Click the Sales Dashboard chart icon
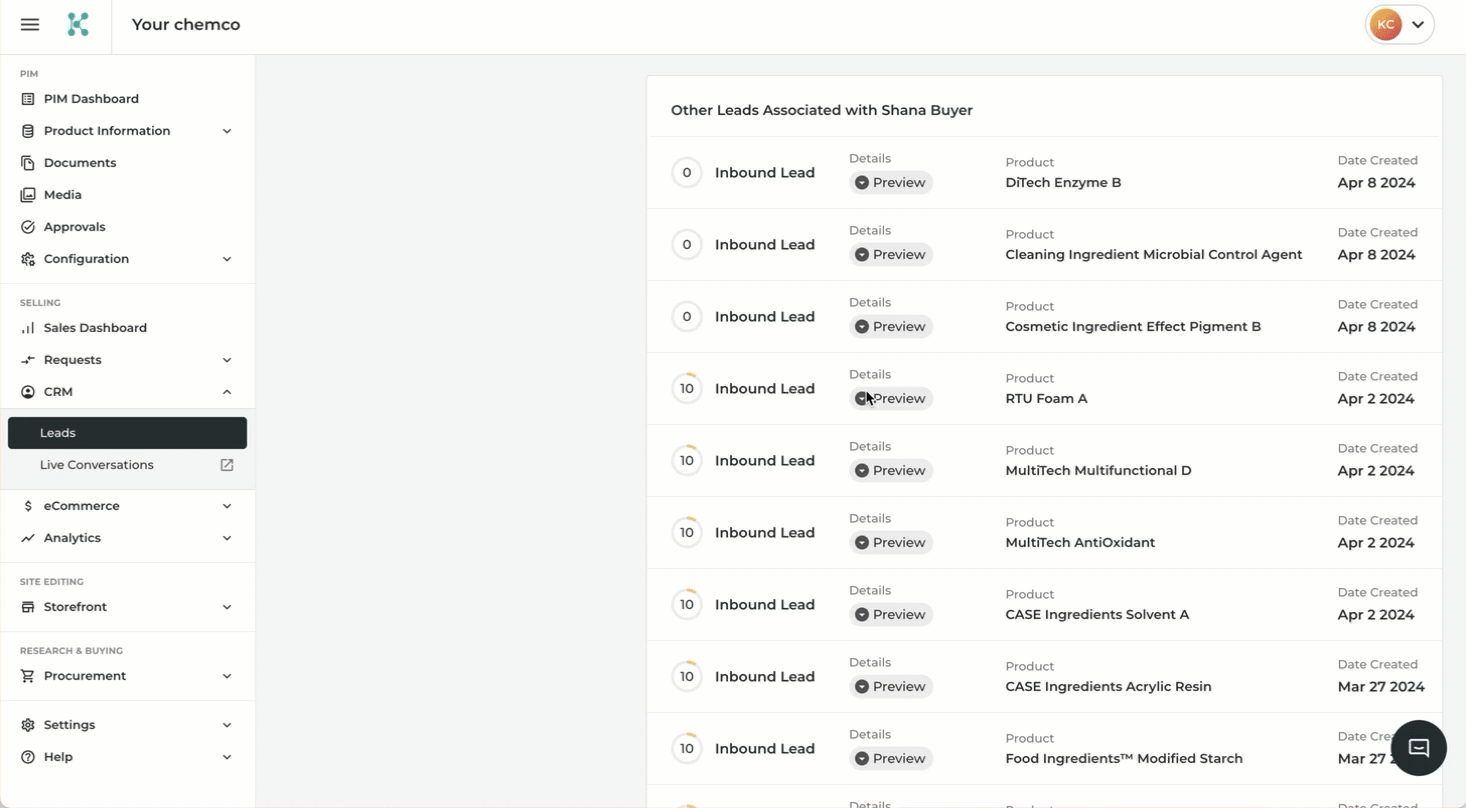 (x=28, y=328)
